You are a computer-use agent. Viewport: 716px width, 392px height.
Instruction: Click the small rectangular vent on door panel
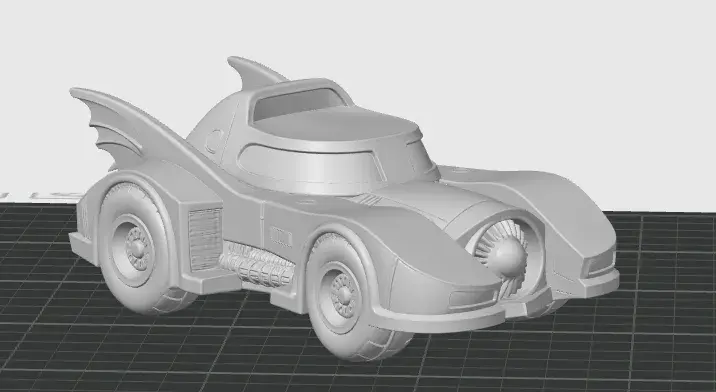(x=281, y=237)
